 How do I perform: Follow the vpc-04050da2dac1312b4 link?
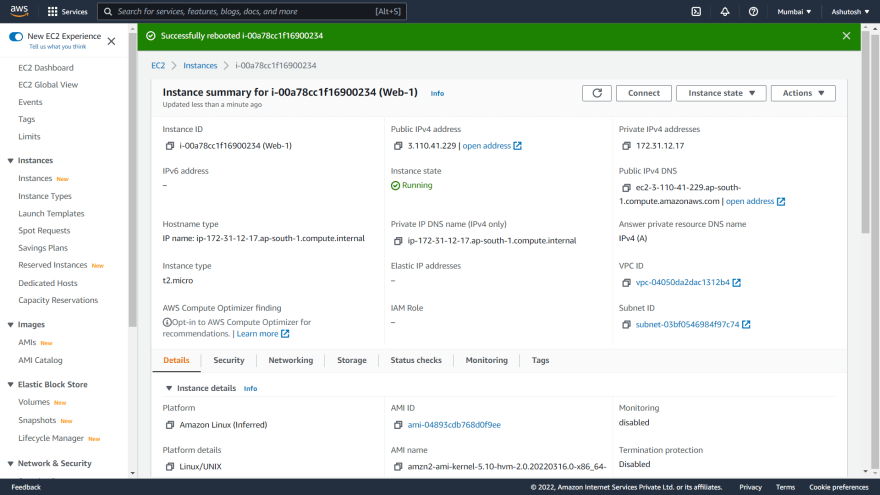(x=682, y=282)
